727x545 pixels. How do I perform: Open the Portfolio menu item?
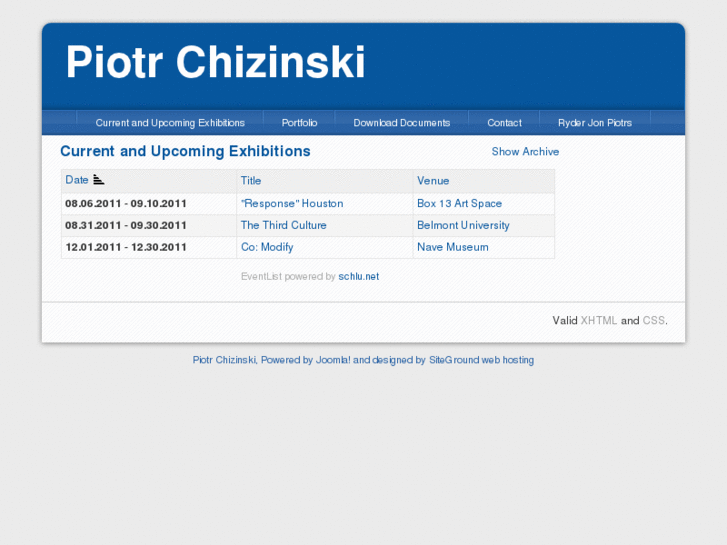click(299, 123)
